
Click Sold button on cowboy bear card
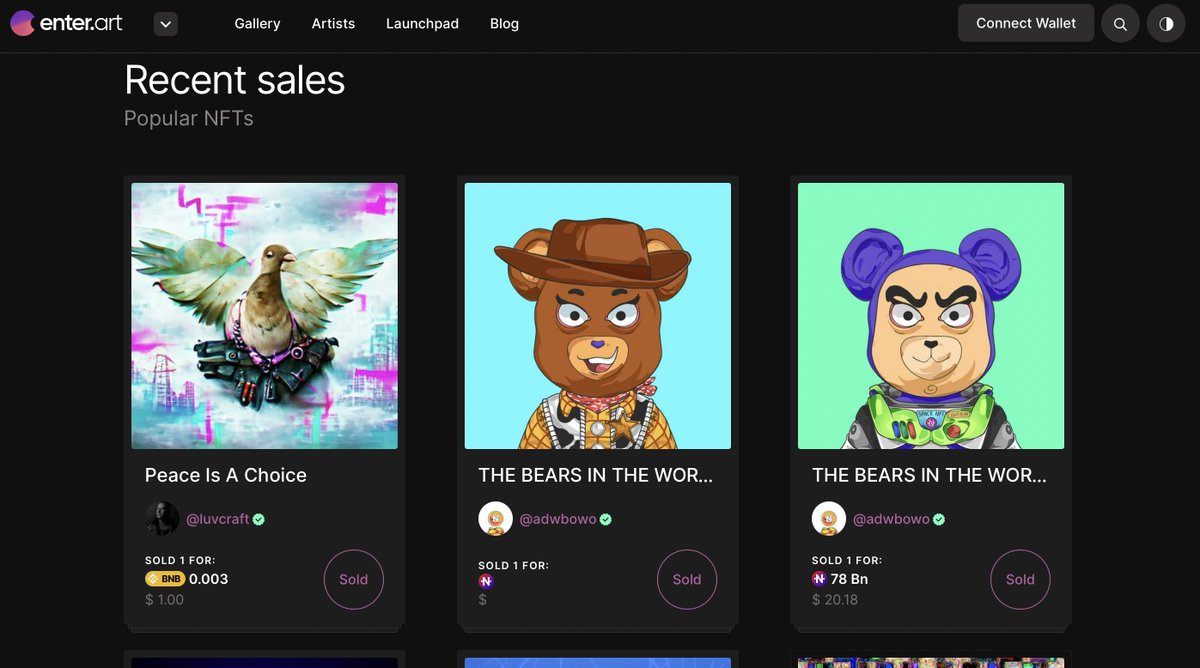[x=687, y=579]
